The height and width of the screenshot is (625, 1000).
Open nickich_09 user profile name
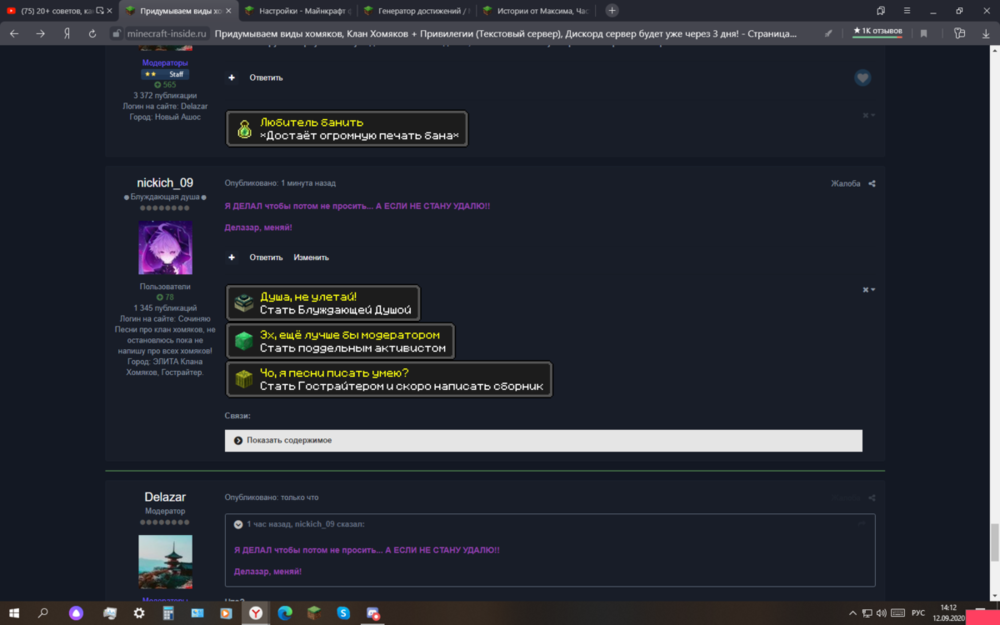pyautogui.click(x=165, y=182)
